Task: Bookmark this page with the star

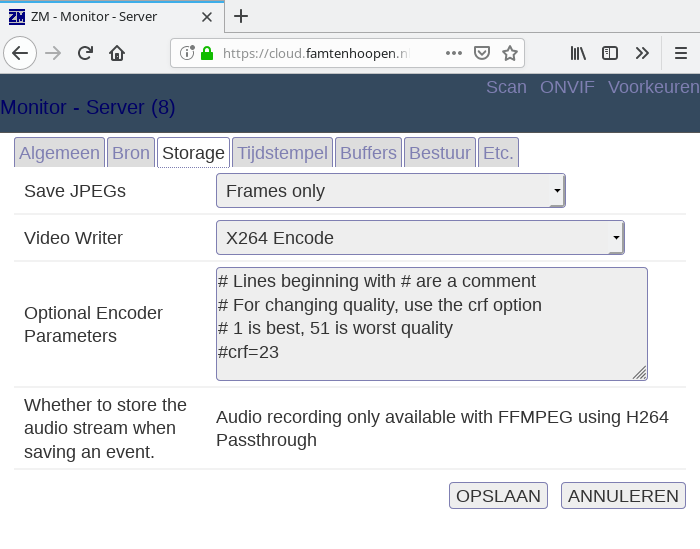Action: click(509, 53)
